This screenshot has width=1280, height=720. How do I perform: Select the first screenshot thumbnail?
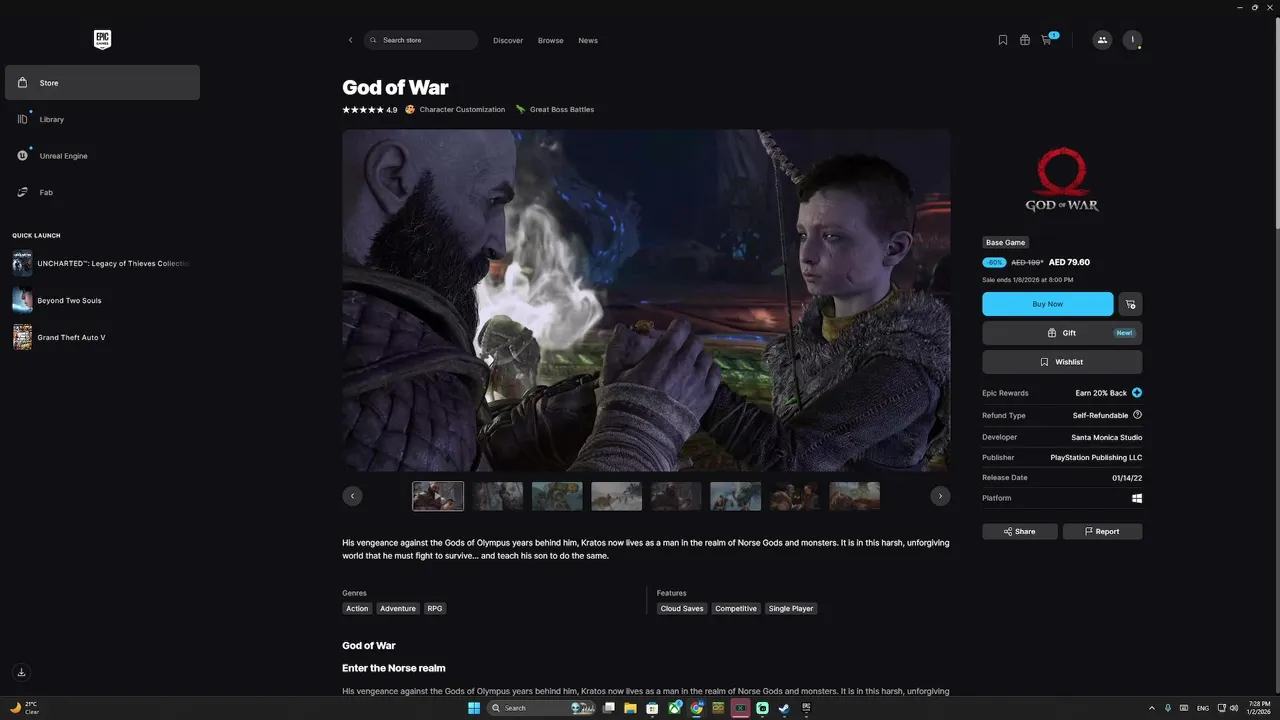[x=438, y=496]
